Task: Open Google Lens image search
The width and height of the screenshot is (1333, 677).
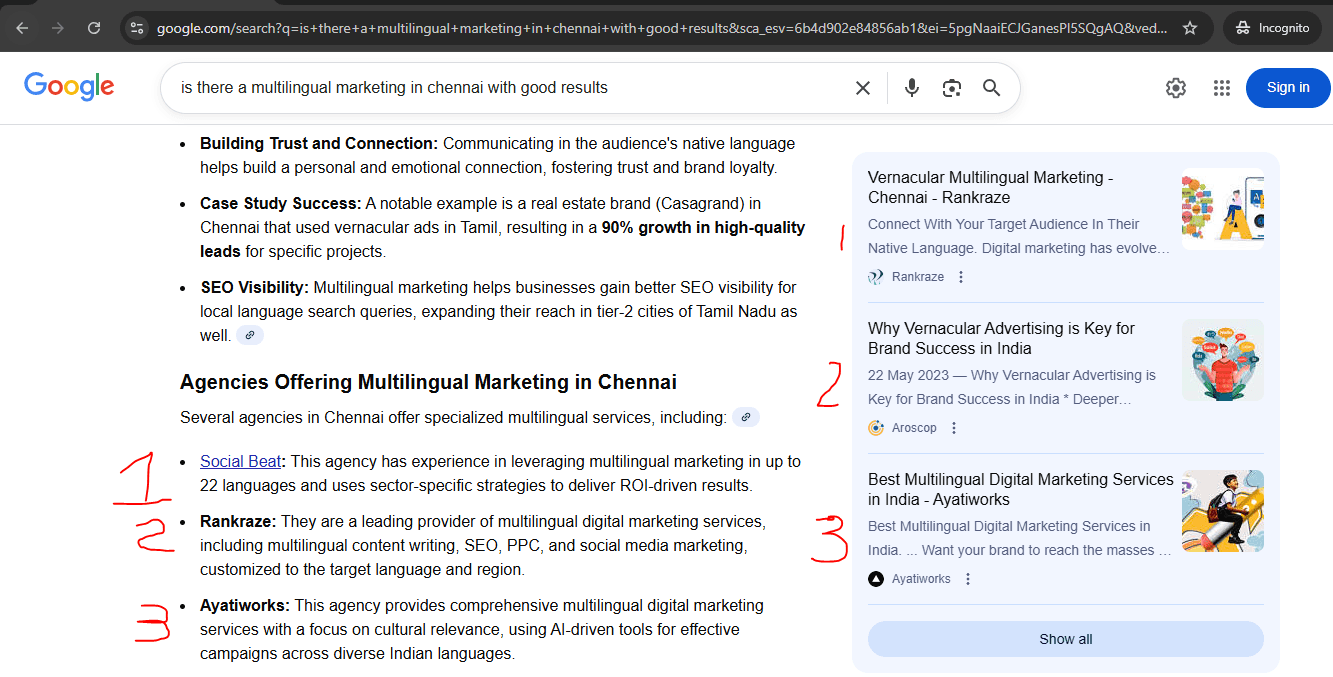Action: pos(951,88)
